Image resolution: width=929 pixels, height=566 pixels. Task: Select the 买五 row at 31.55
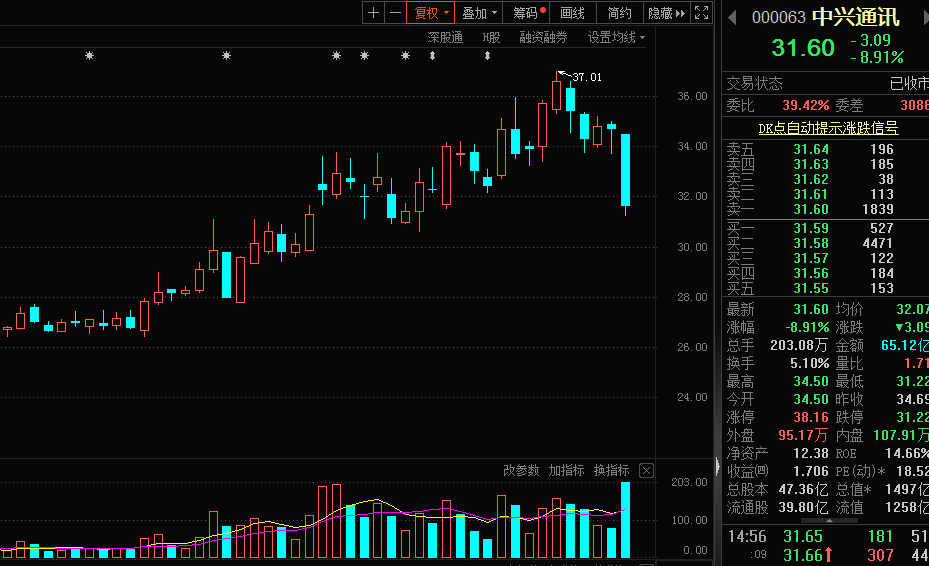coord(827,288)
